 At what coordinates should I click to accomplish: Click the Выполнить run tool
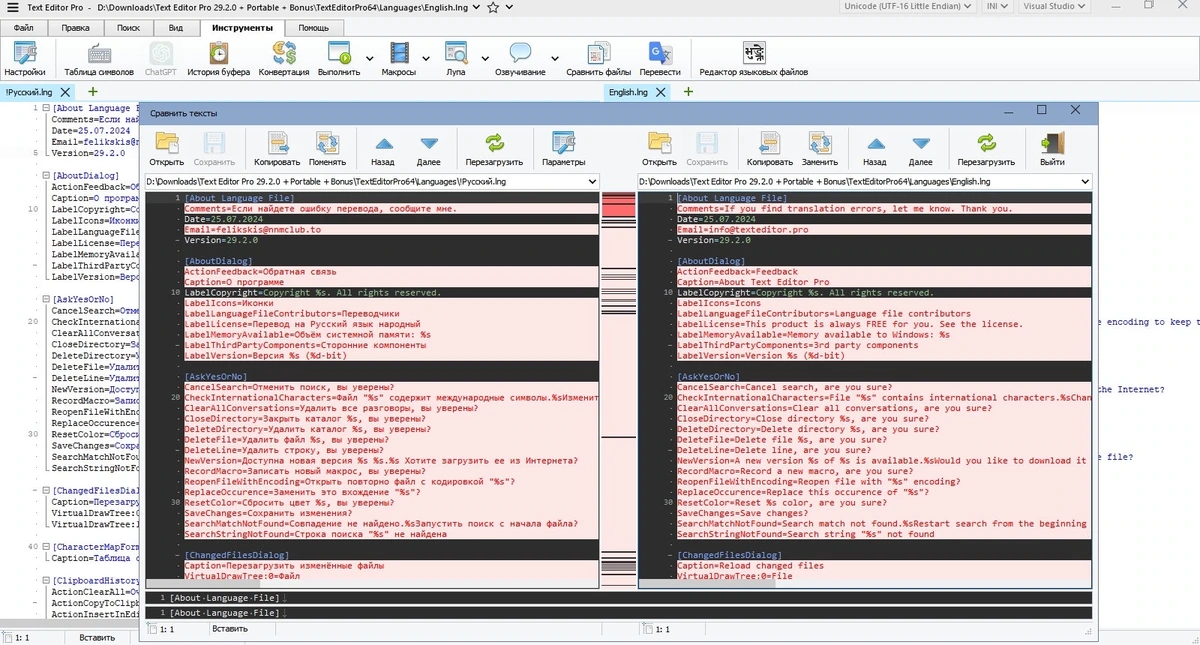point(339,59)
